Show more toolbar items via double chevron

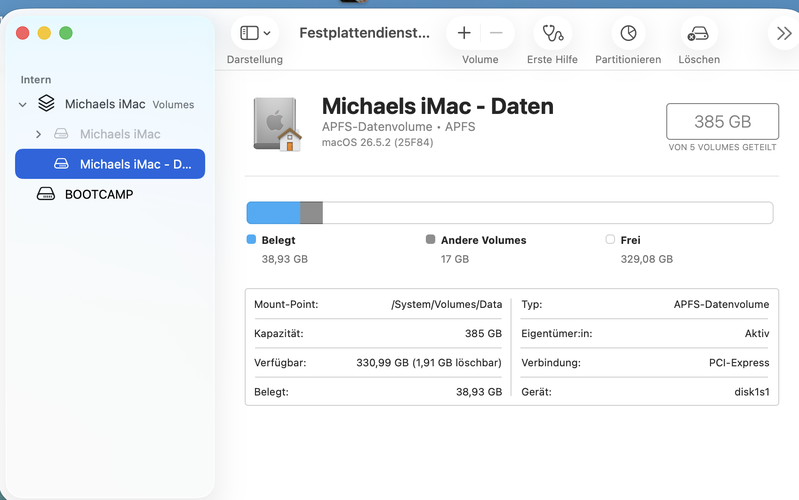tap(784, 33)
